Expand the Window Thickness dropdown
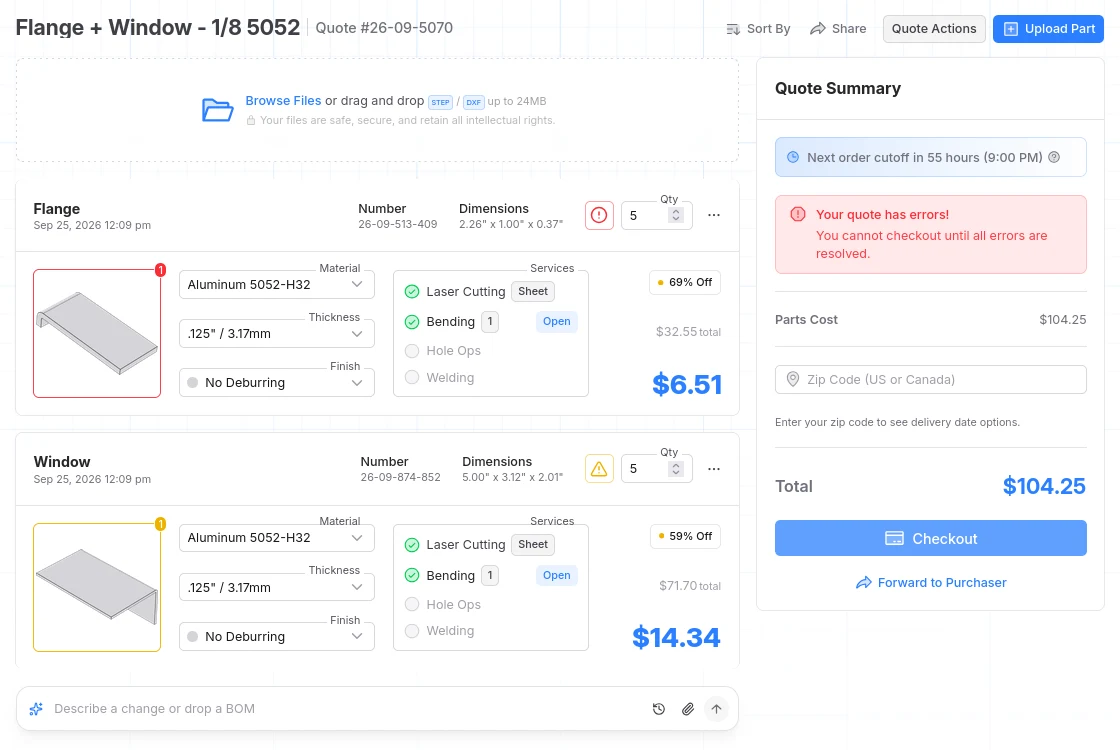Screen dimensions: 1120x750 tap(276, 587)
